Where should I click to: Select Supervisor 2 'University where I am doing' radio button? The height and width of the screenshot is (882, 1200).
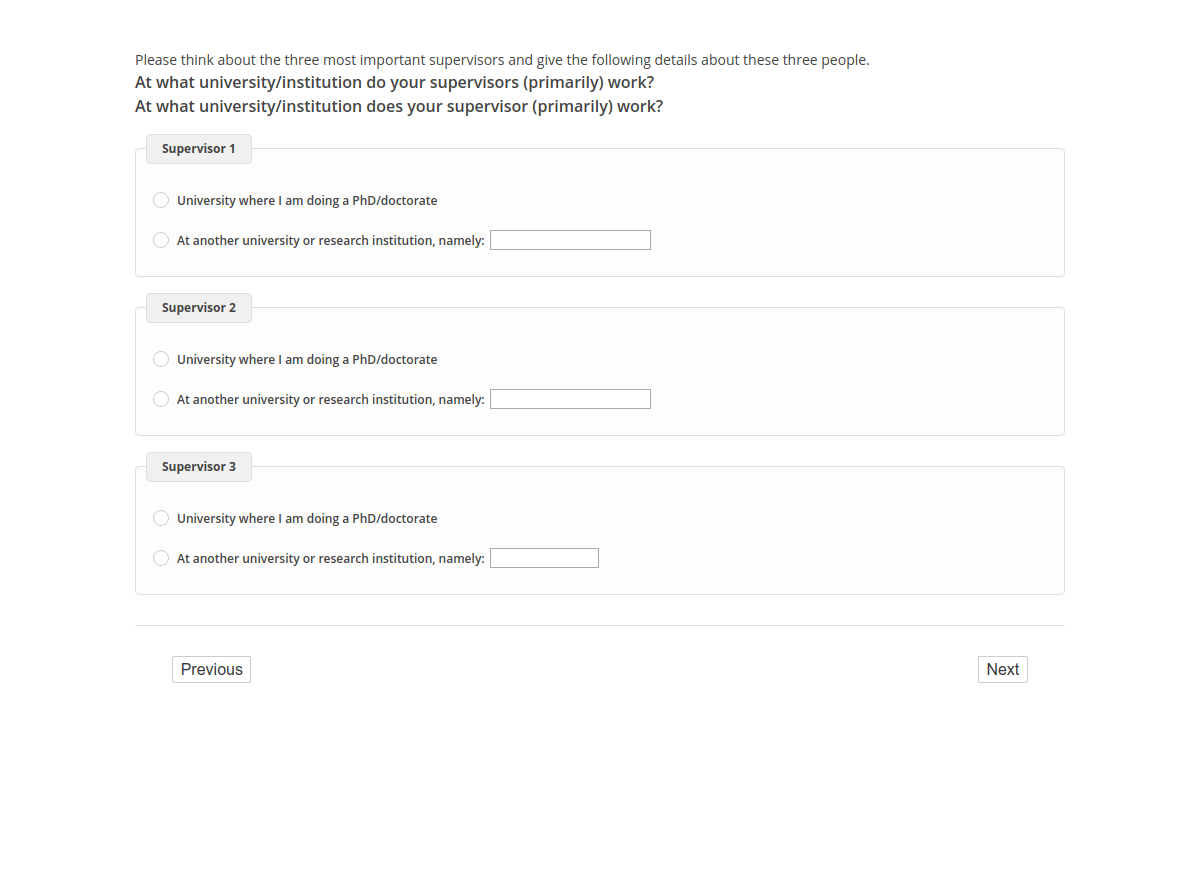[161, 359]
